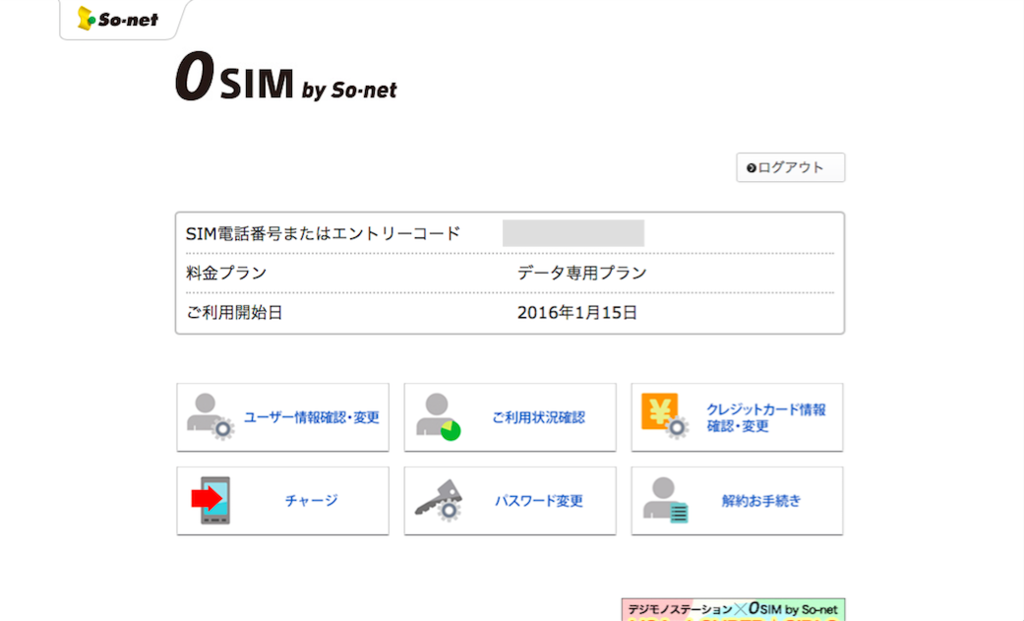
Task: Open the チャージ link
Action: coord(312,501)
